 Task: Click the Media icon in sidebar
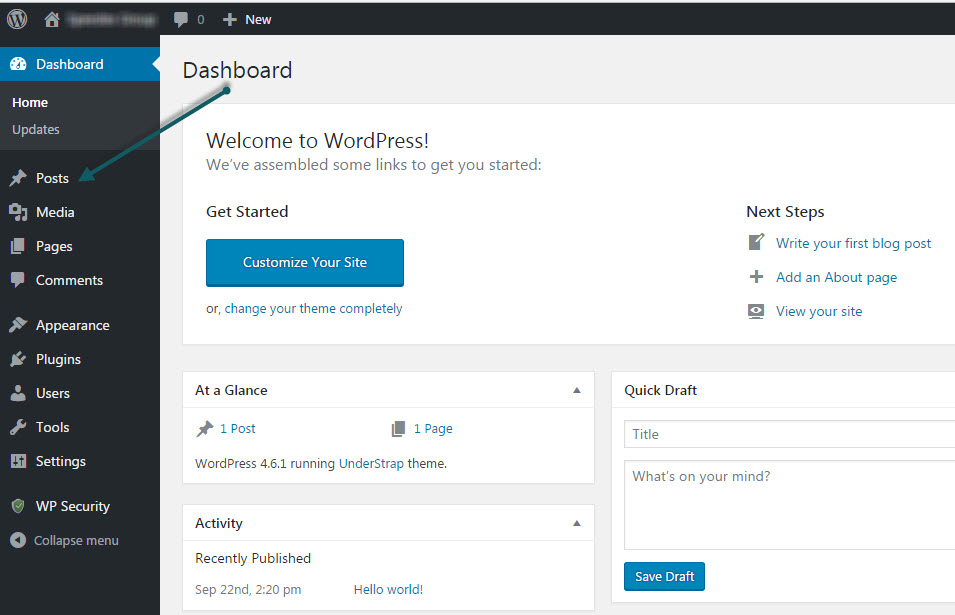click(18, 212)
